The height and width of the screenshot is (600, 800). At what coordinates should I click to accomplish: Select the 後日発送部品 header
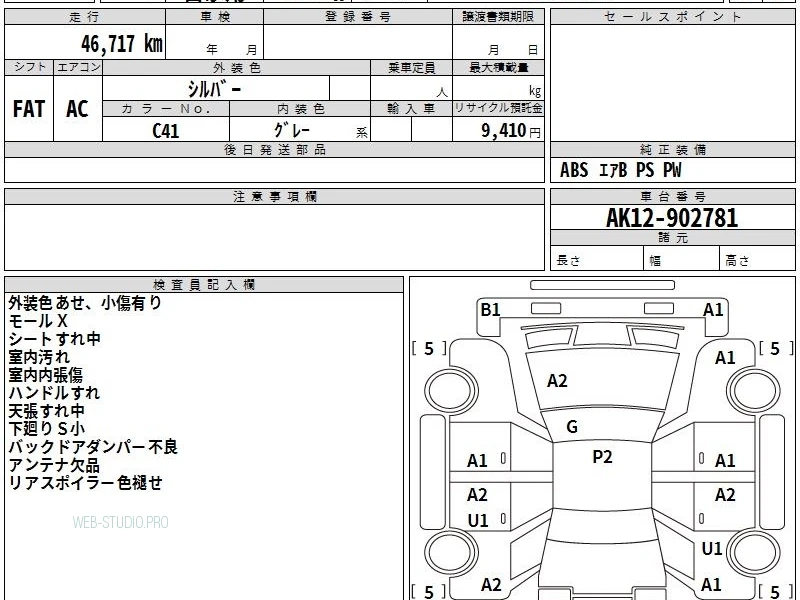tap(274, 149)
